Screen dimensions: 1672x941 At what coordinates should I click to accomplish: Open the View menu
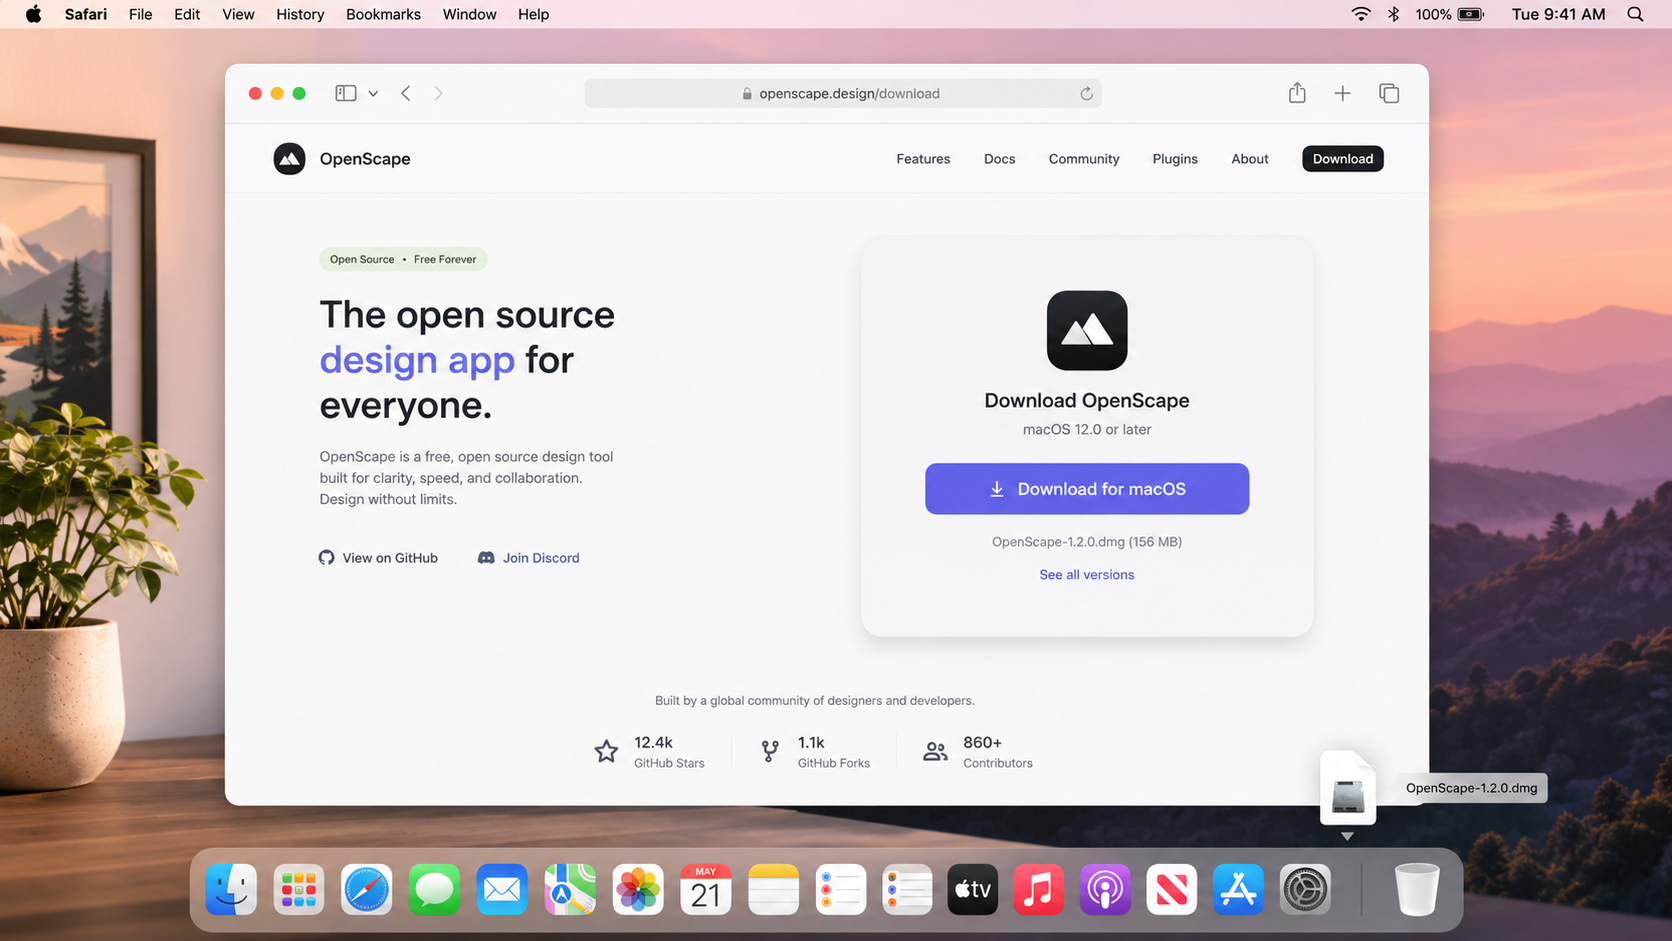click(238, 14)
